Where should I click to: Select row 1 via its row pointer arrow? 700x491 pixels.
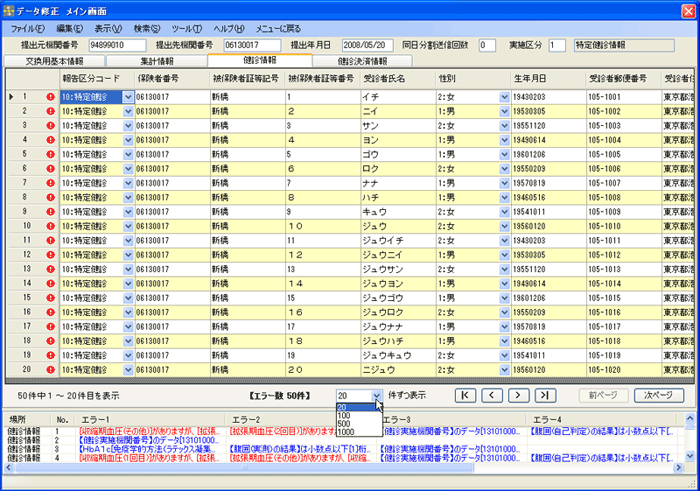tap(11, 97)
